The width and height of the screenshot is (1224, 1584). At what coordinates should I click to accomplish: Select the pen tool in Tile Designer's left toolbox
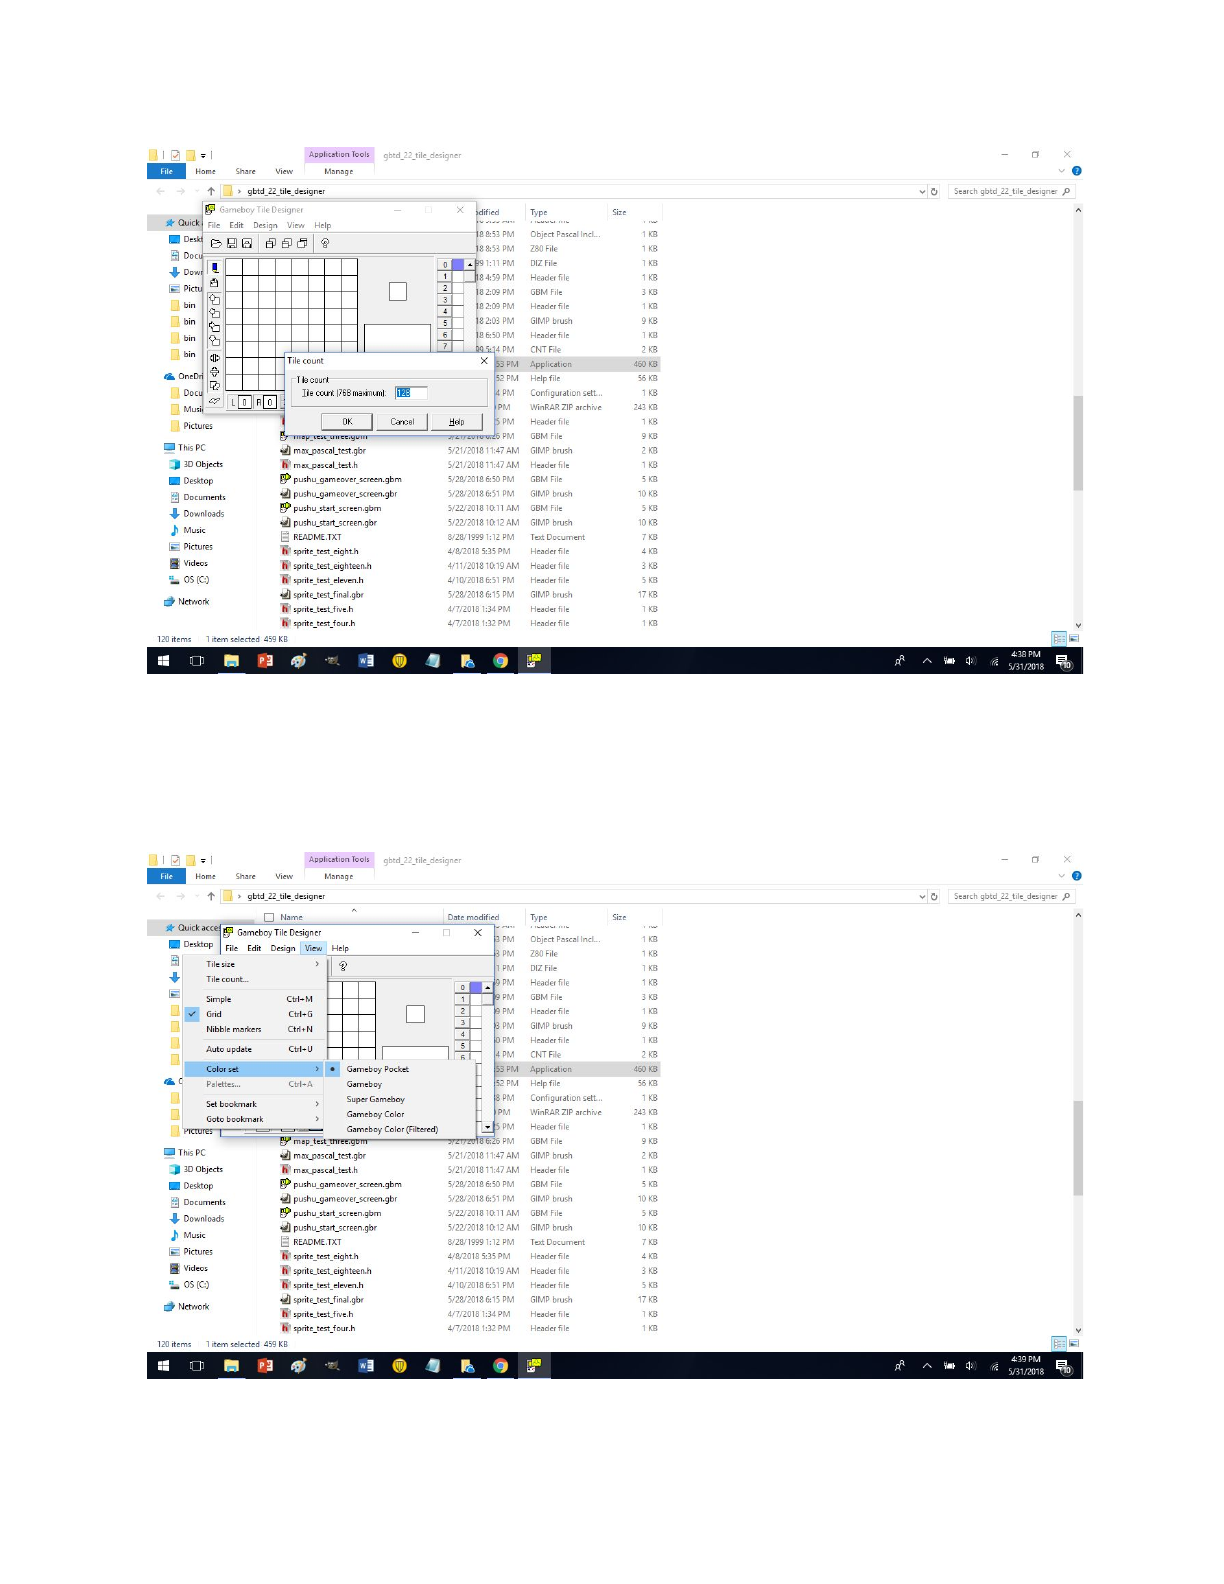coord(214,268)
